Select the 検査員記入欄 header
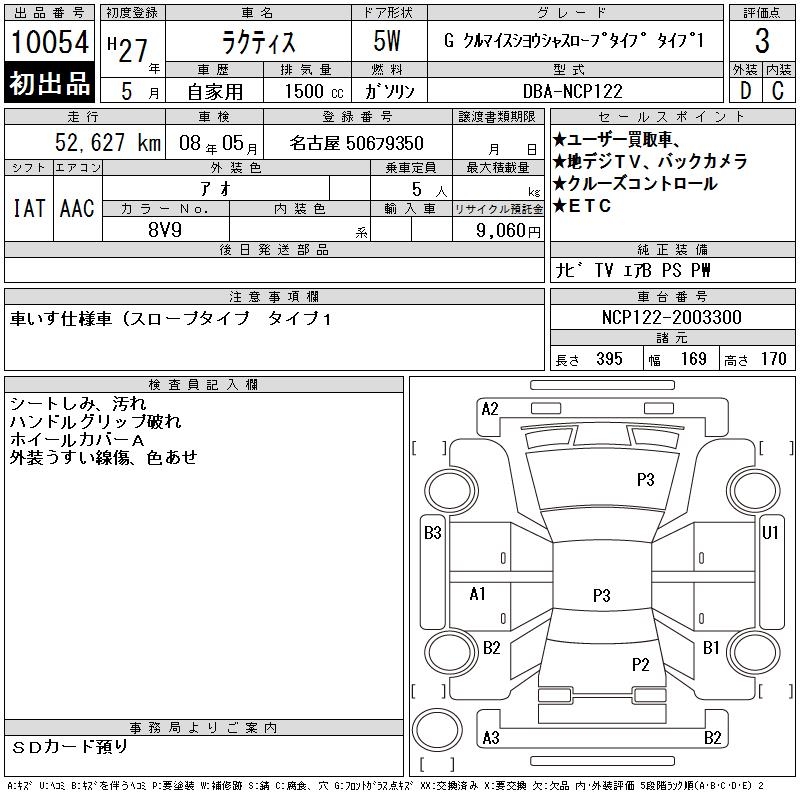This screenshot has height=800, width=800. (x=204, y=384)
